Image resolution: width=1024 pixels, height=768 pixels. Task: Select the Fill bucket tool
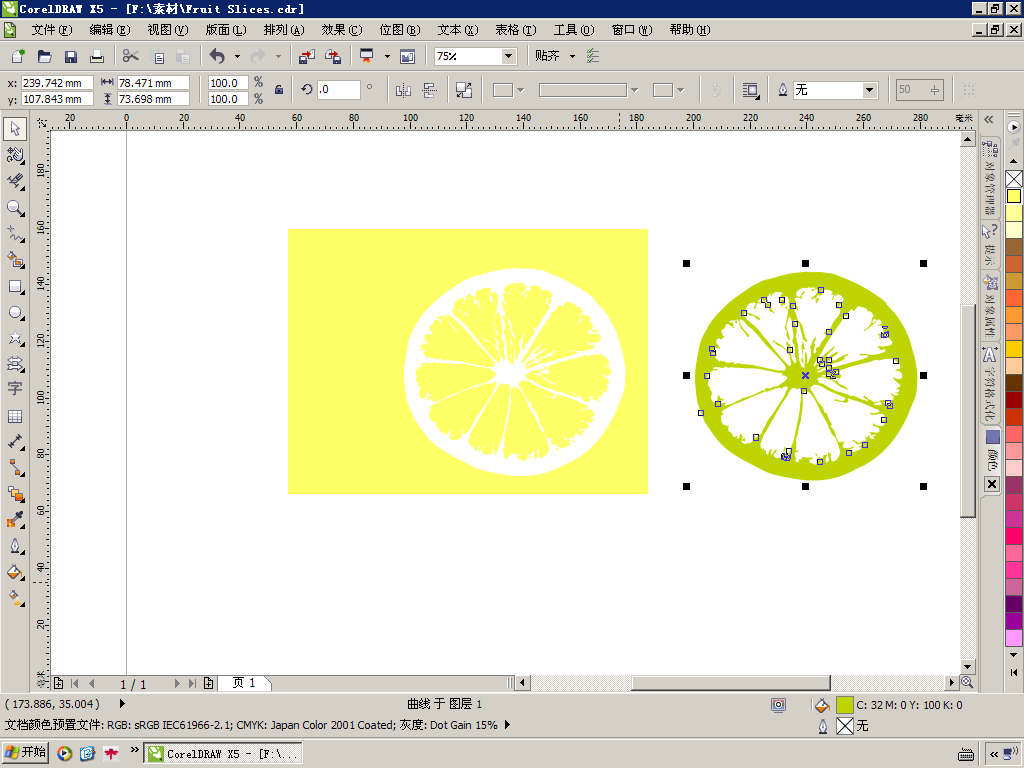coord(14,572)
